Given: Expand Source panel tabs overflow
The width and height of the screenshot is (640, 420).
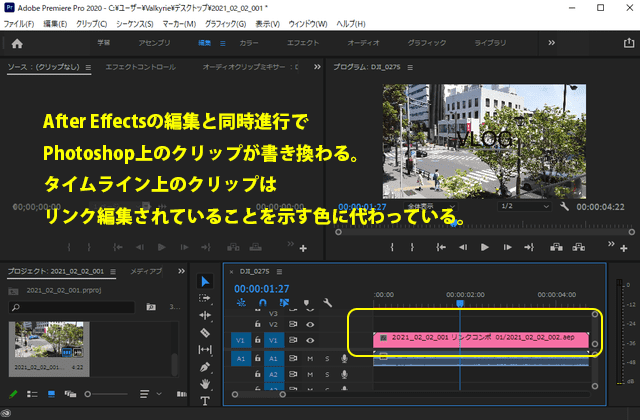Looking at the screenshot, I should pos(317,67).
